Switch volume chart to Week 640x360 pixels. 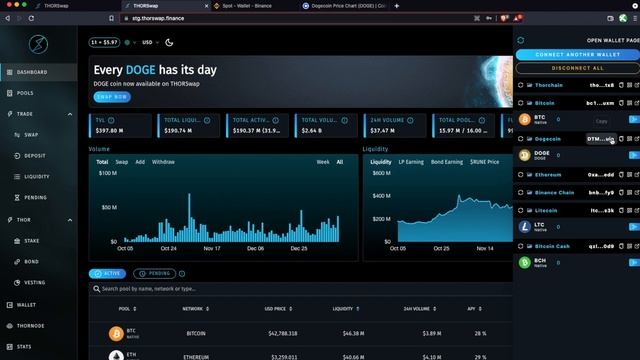[323, 162]
